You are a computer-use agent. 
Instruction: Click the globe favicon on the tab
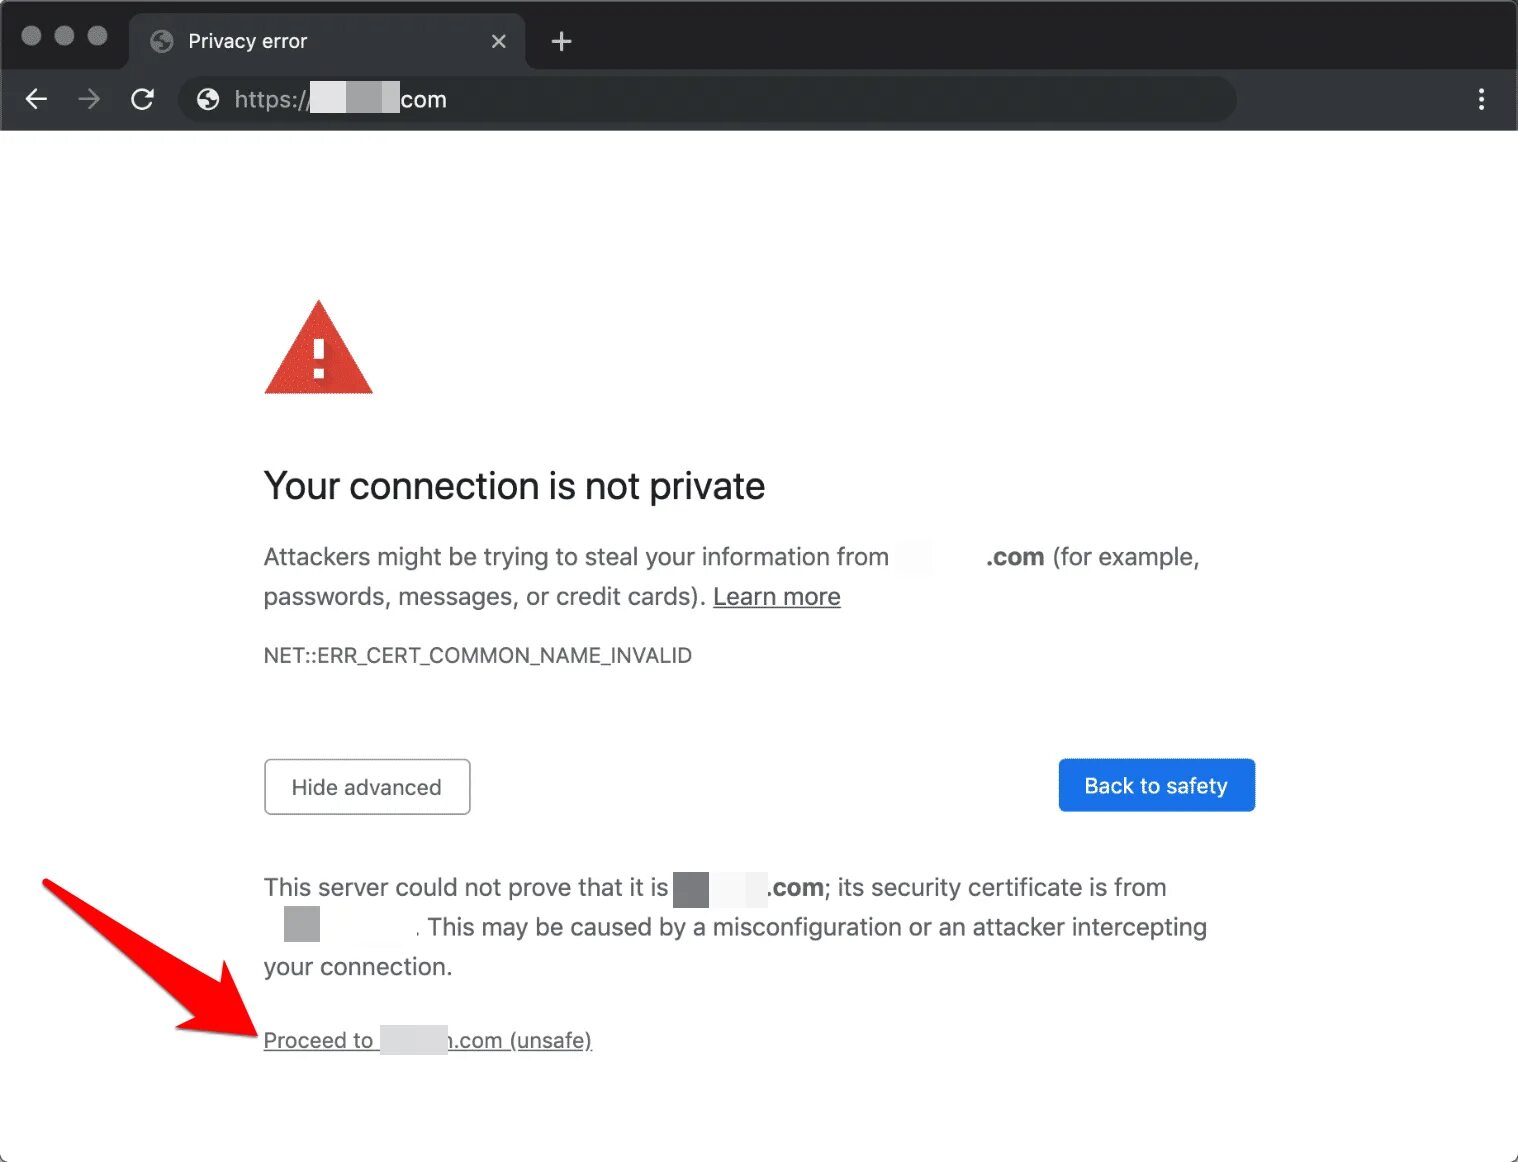(x=162, y=41)
